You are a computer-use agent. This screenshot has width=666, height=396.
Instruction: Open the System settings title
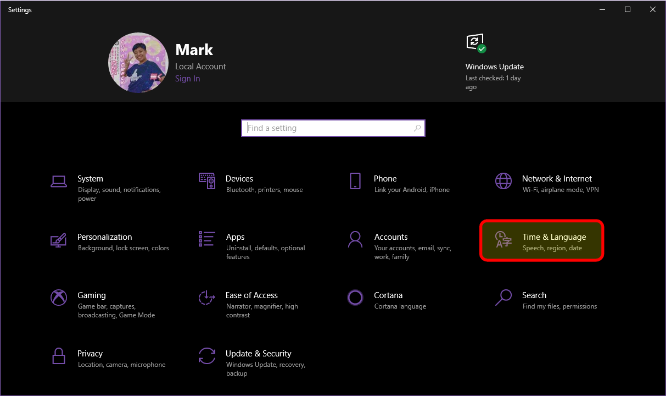[90, 179]
